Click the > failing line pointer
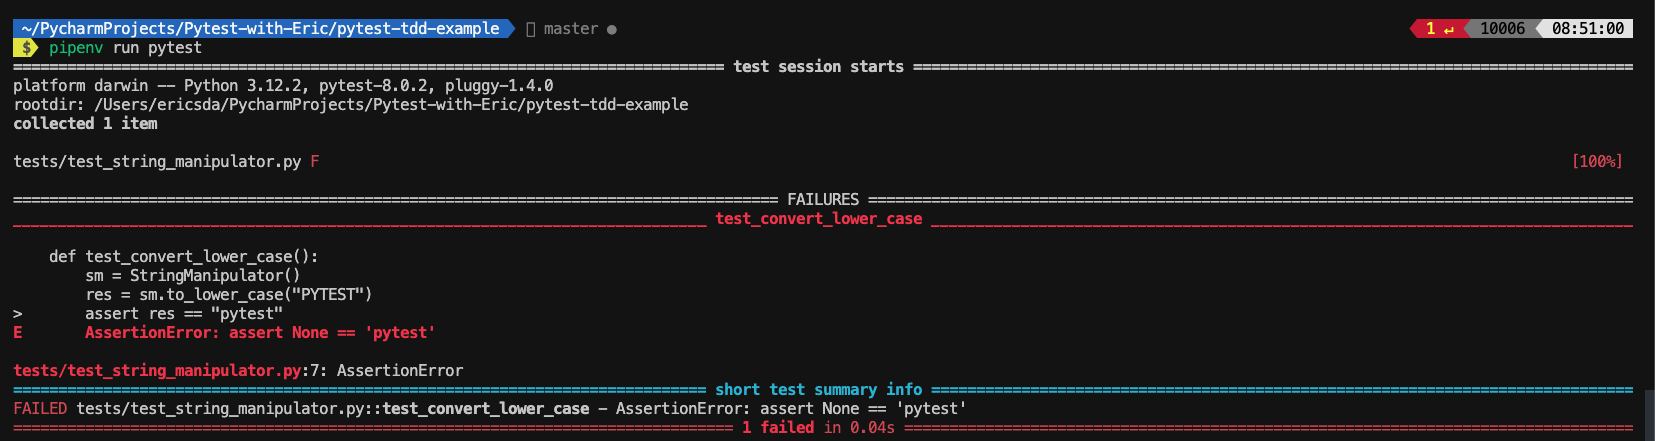Image resolution: width=1655 pixels, height=441 pixels. pos(18,313)
